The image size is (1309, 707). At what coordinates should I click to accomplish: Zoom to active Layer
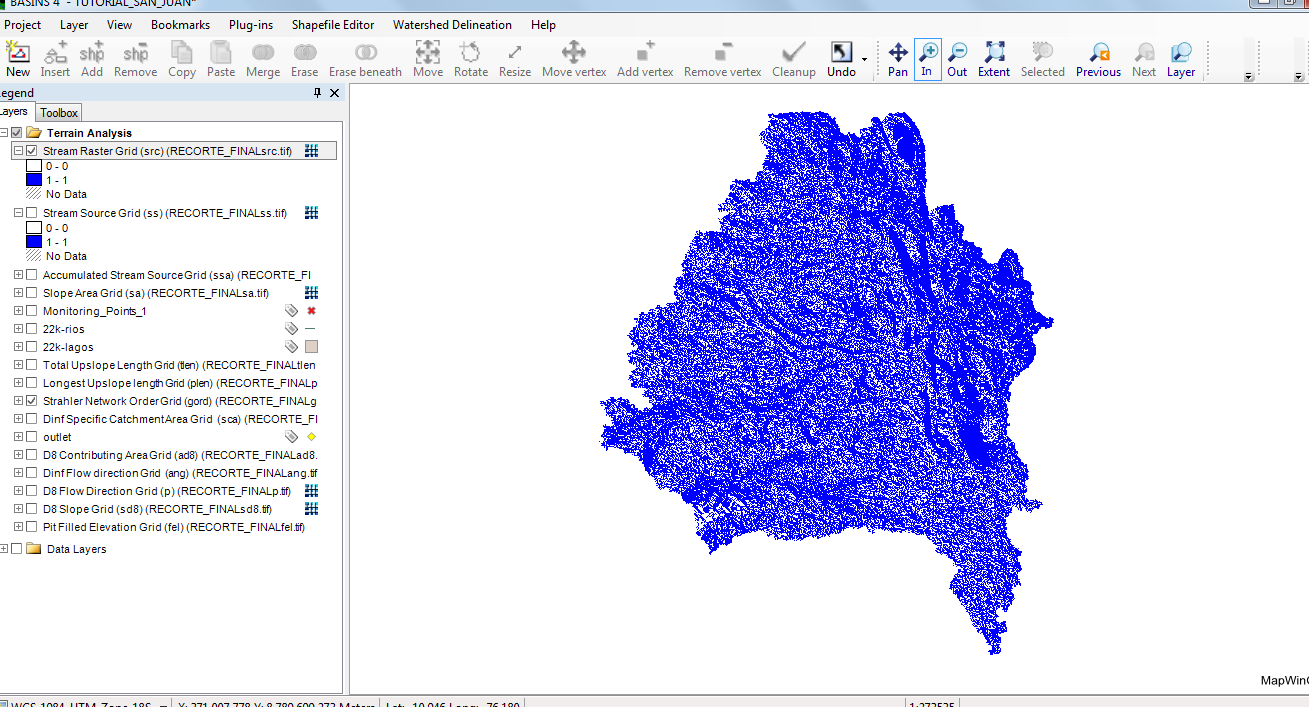point(1181,59)
